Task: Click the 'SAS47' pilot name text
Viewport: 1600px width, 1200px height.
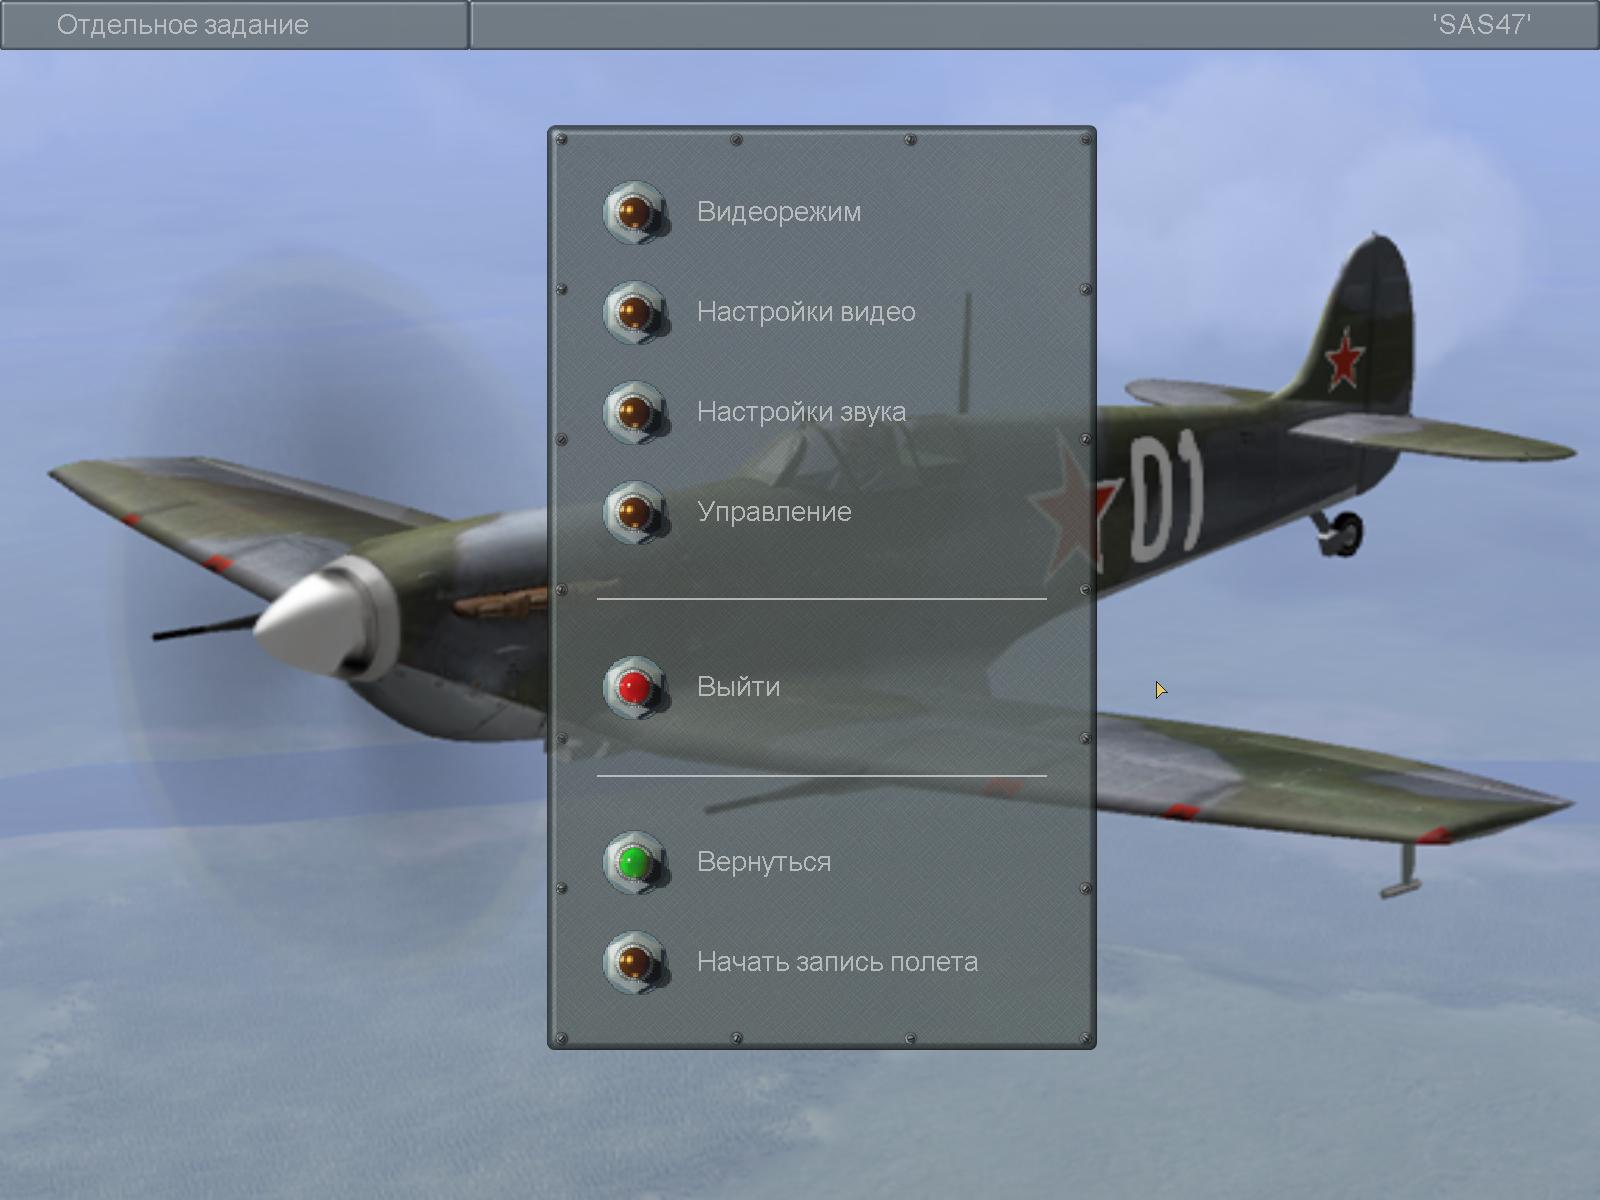Action: coord(1481,25)
